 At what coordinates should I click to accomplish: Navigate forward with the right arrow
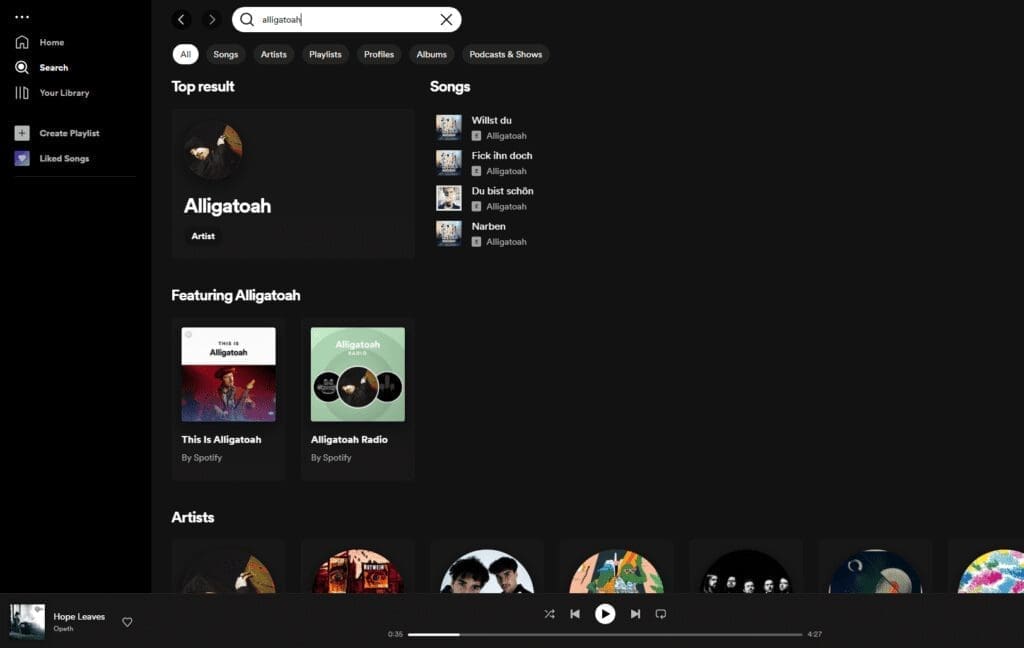click(212, 20)
